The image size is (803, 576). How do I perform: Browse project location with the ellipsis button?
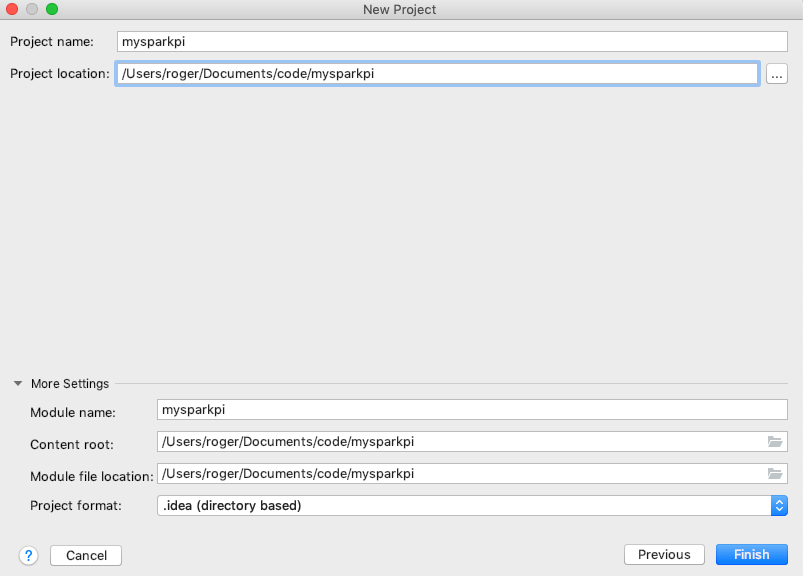[x=777, y=74]
